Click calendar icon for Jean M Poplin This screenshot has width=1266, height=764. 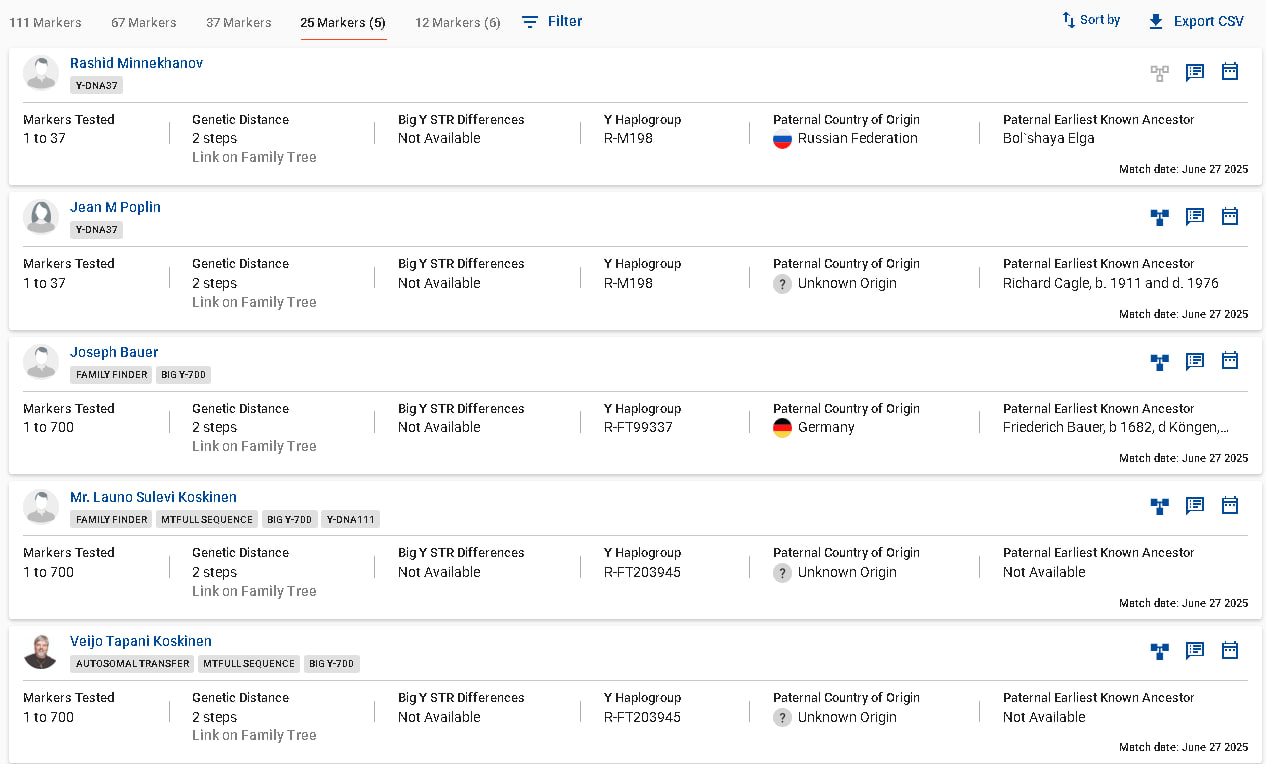click(x=1230, y=216)
